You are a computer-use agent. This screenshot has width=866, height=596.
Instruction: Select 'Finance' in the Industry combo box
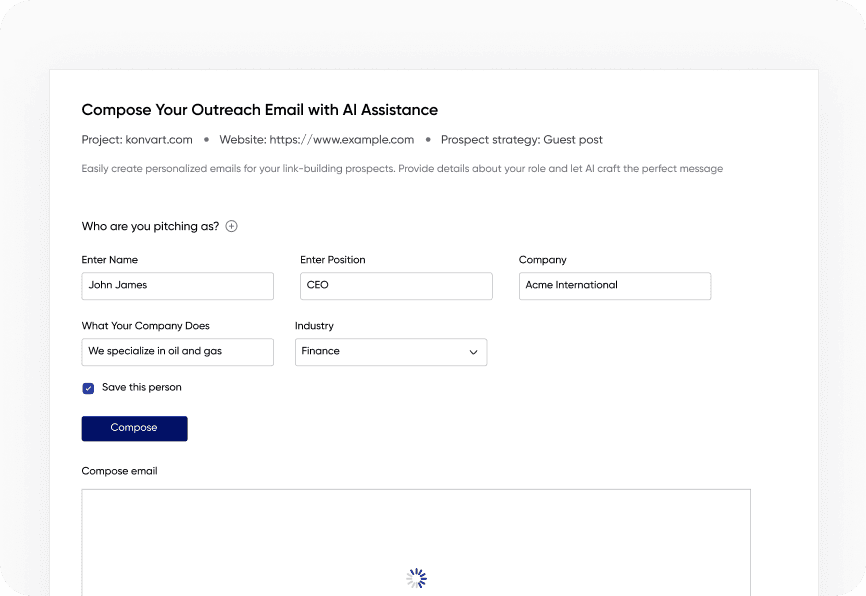click(x=390, y=352)
